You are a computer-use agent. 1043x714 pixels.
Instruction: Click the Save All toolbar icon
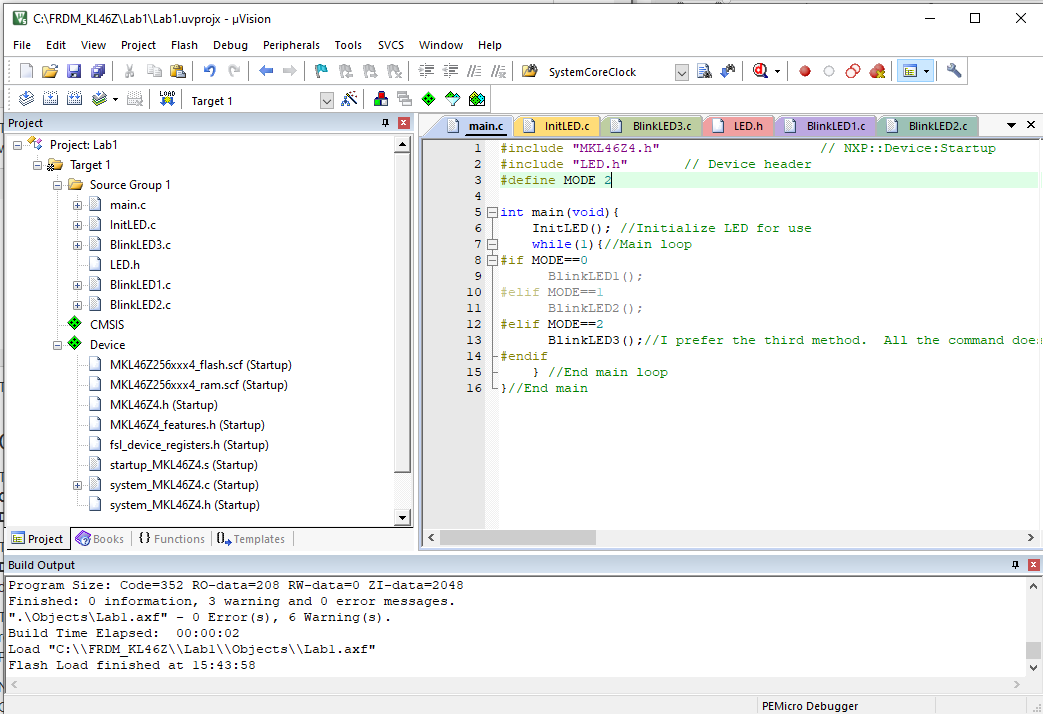[x=98, y=71]
